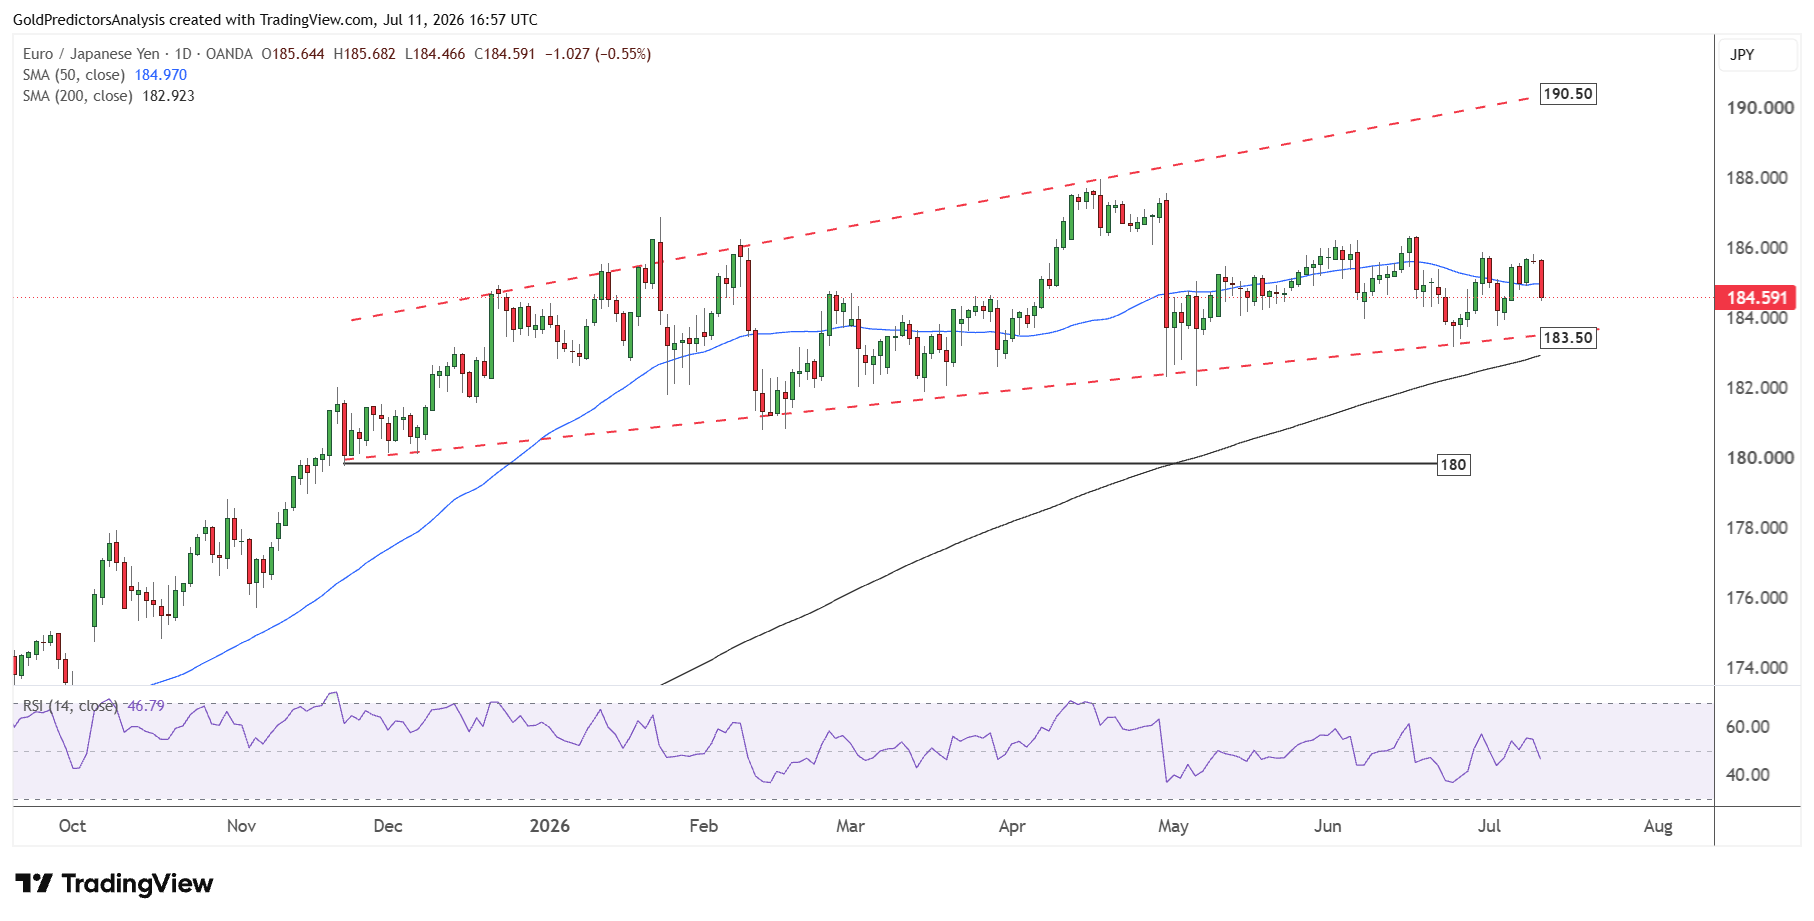This screenshot has height=921, width=1814.
Task: Click the 174.000 price axis label
Action: 1757,668
